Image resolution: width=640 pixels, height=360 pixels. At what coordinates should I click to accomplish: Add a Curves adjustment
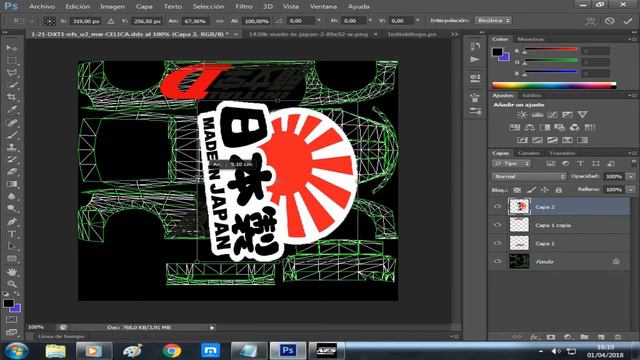pyautogui.click(x=552, y=115)
